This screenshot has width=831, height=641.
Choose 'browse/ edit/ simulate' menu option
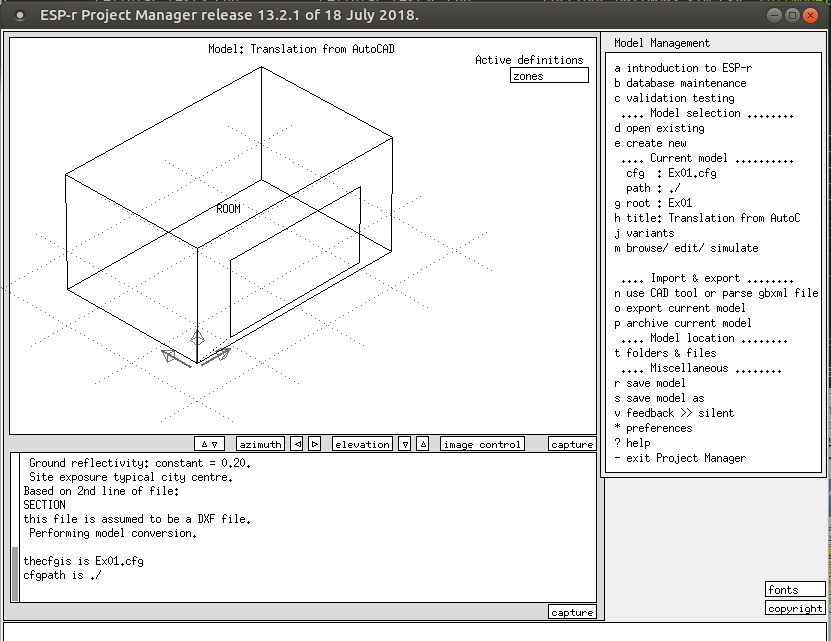686,248
